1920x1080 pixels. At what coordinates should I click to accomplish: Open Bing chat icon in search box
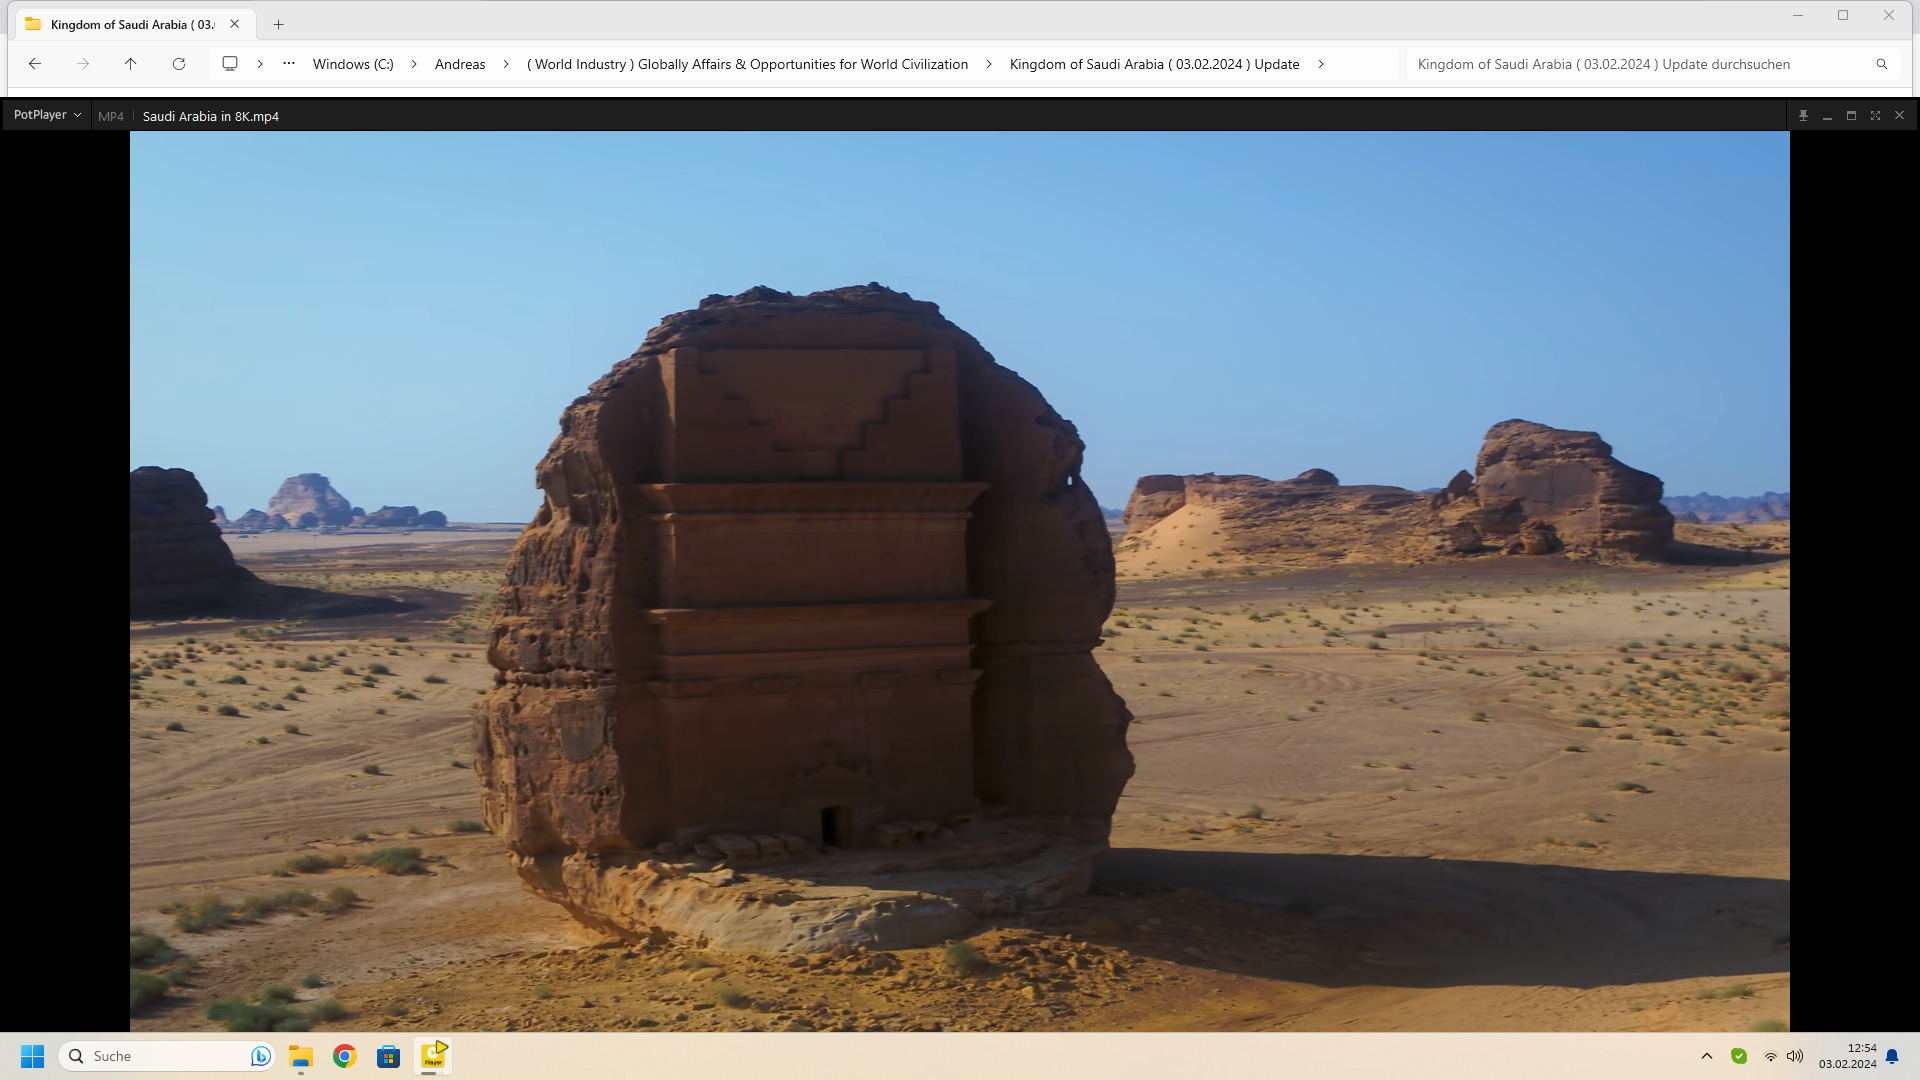click(260, 1056)
